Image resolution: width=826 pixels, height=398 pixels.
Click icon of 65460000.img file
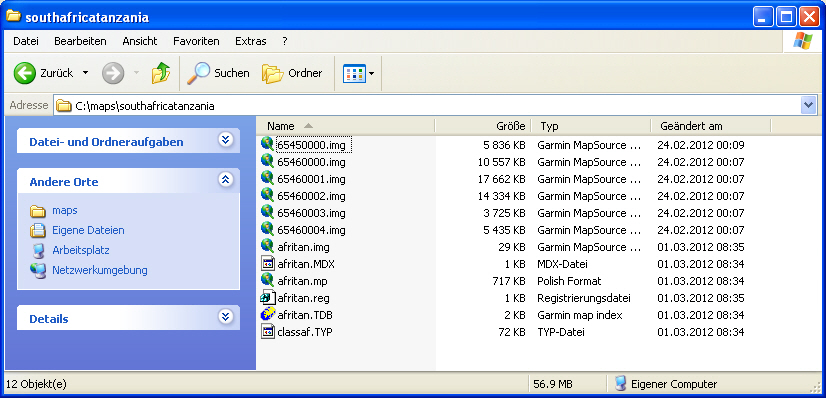(x=268, y=161)
